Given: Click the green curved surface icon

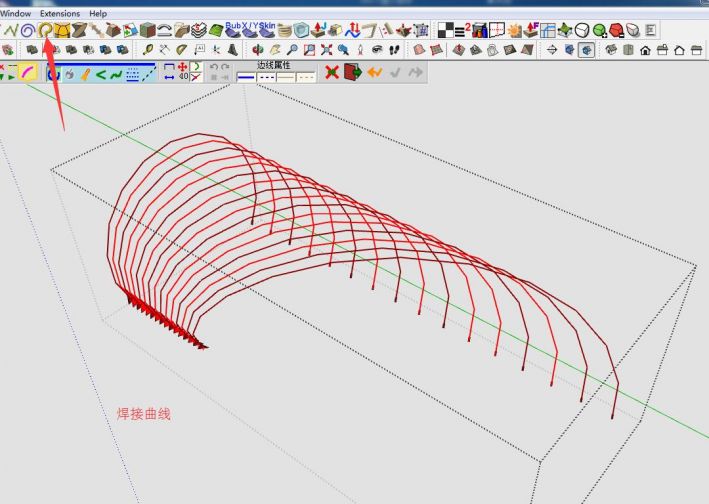Looking at the screenshot, I should [x=216, y=30].
